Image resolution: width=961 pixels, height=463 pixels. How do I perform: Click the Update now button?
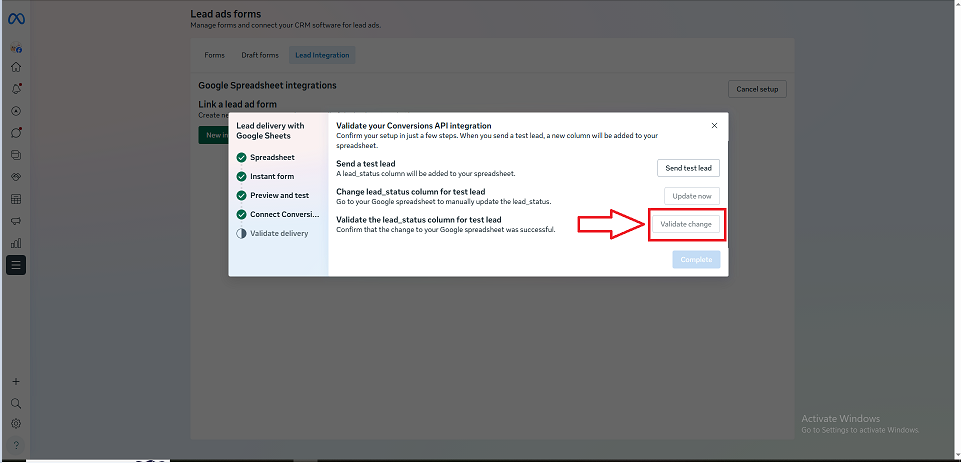click(x=691, y=196)
